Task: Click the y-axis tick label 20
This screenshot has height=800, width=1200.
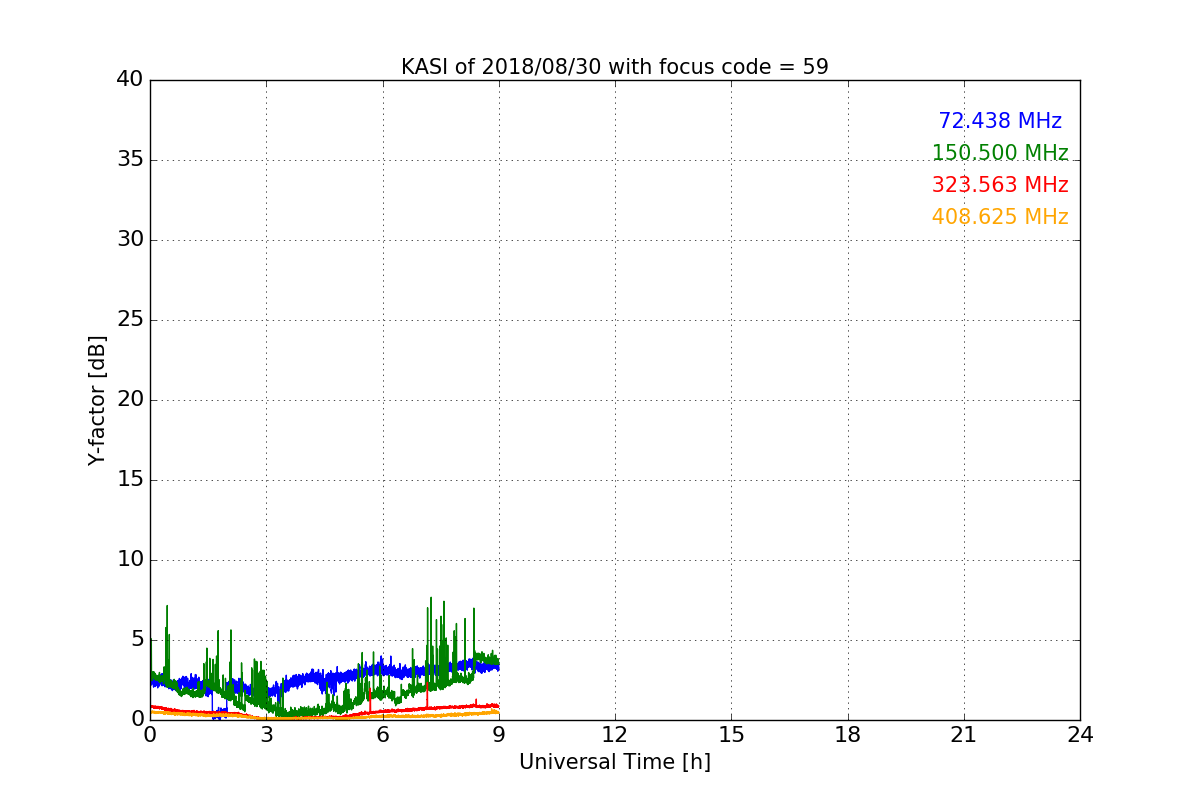Action: click(130, 400)
